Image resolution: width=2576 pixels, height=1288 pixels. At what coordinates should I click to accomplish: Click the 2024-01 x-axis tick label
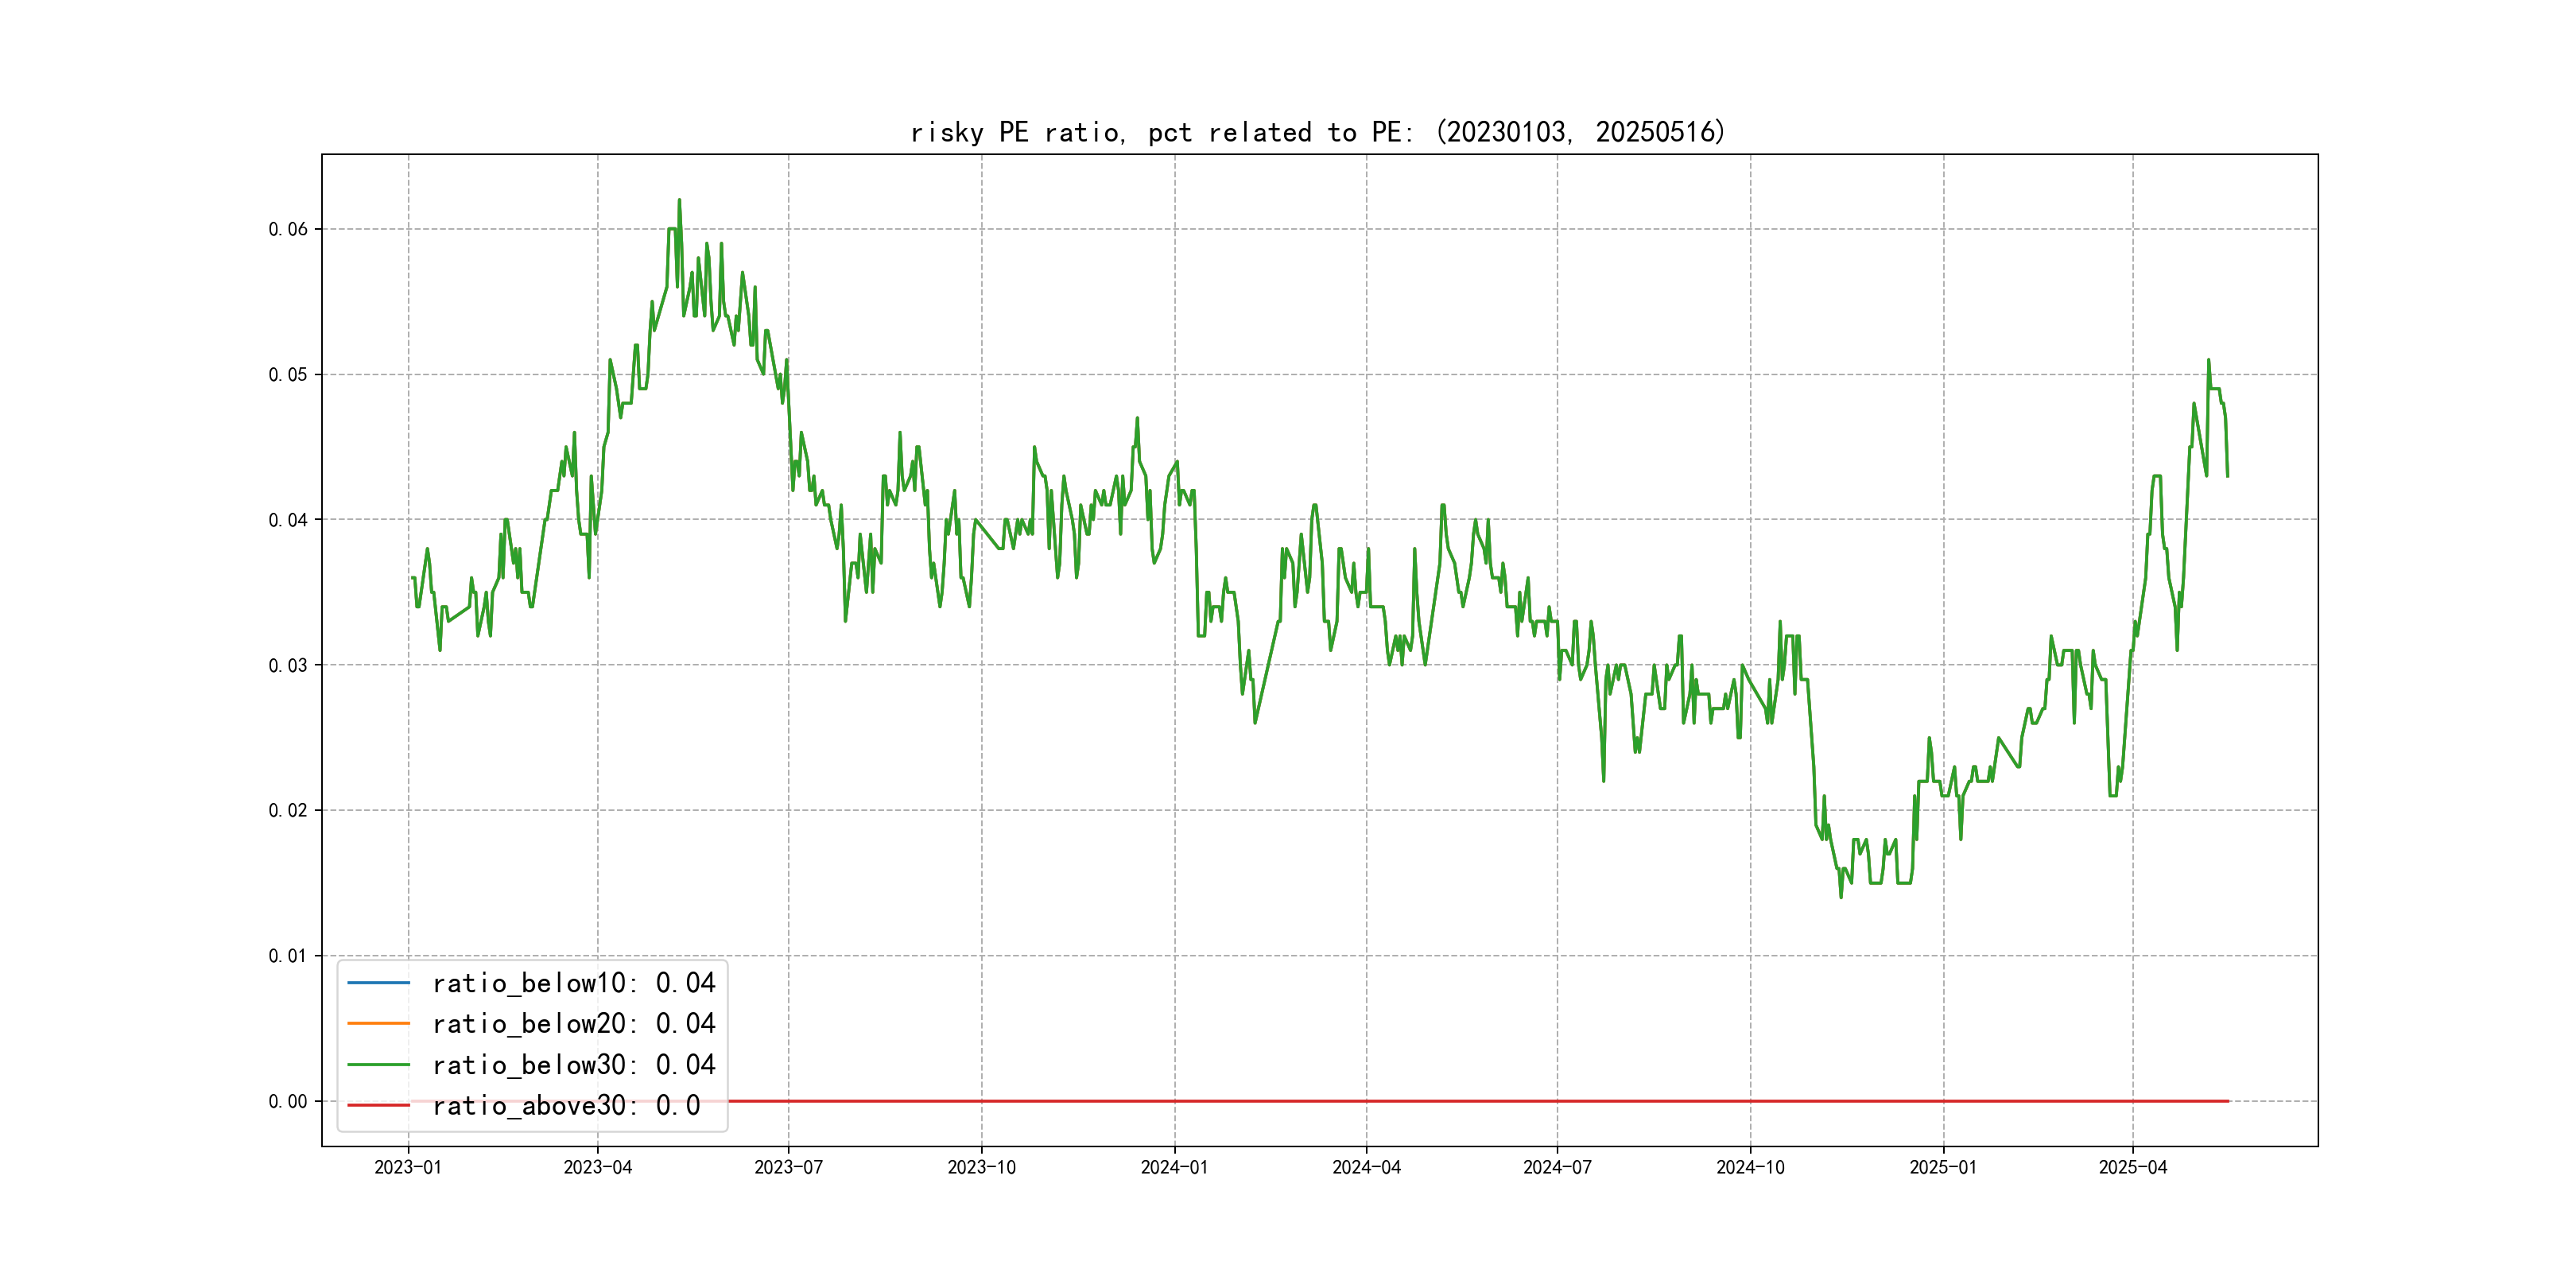[x=1174, y=1167]
